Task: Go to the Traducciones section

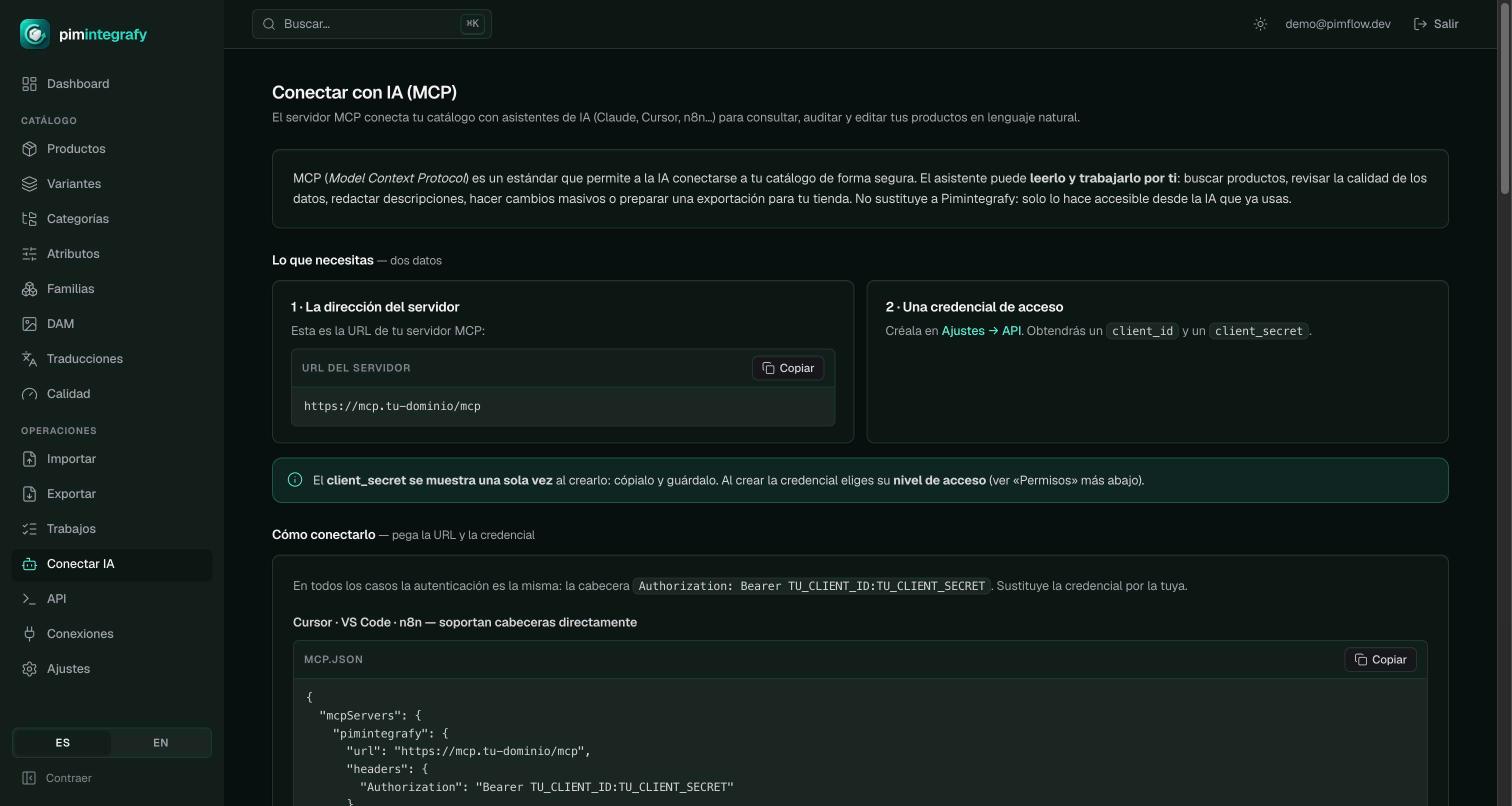Action: pyautogui.click(x=112, y=359)
